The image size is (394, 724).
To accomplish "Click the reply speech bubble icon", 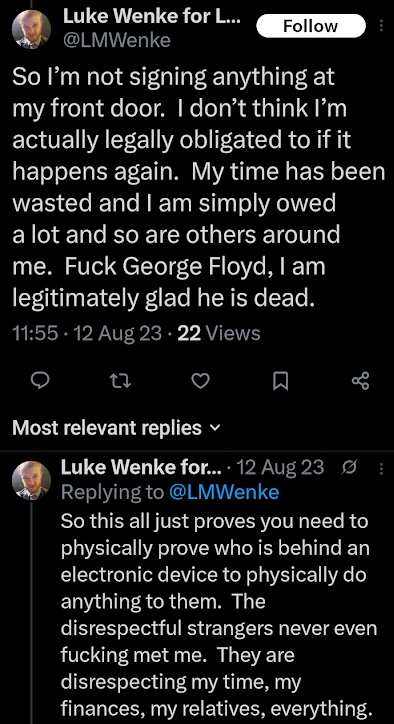I will click(x=40, y=380).
